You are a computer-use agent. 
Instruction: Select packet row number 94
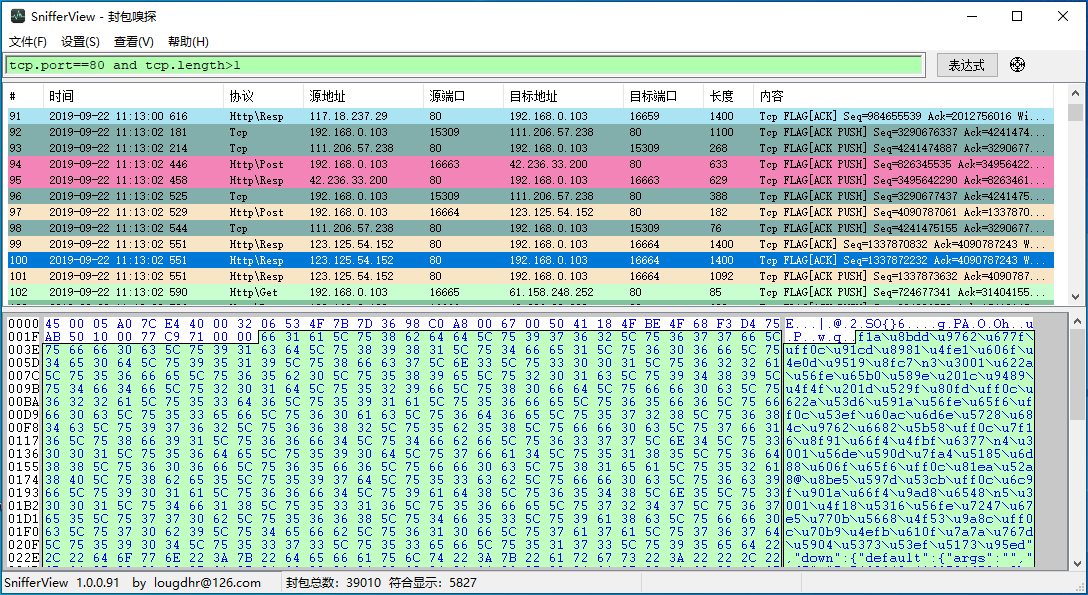tap(531, 164)
